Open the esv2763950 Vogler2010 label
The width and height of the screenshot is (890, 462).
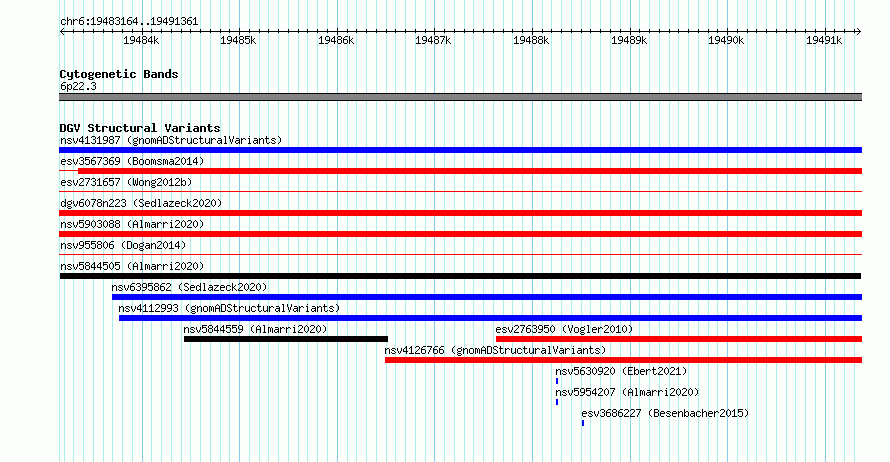[564, 329]
